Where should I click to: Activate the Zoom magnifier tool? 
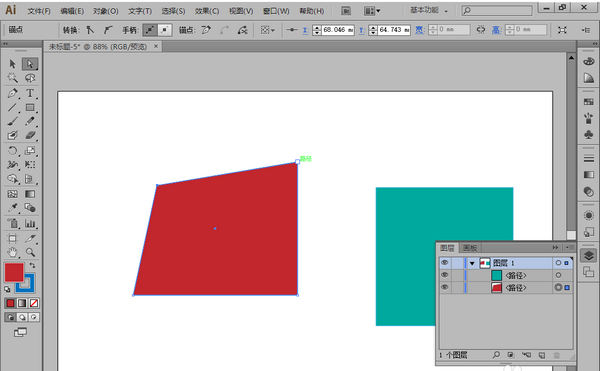click(x=30, y=252)
